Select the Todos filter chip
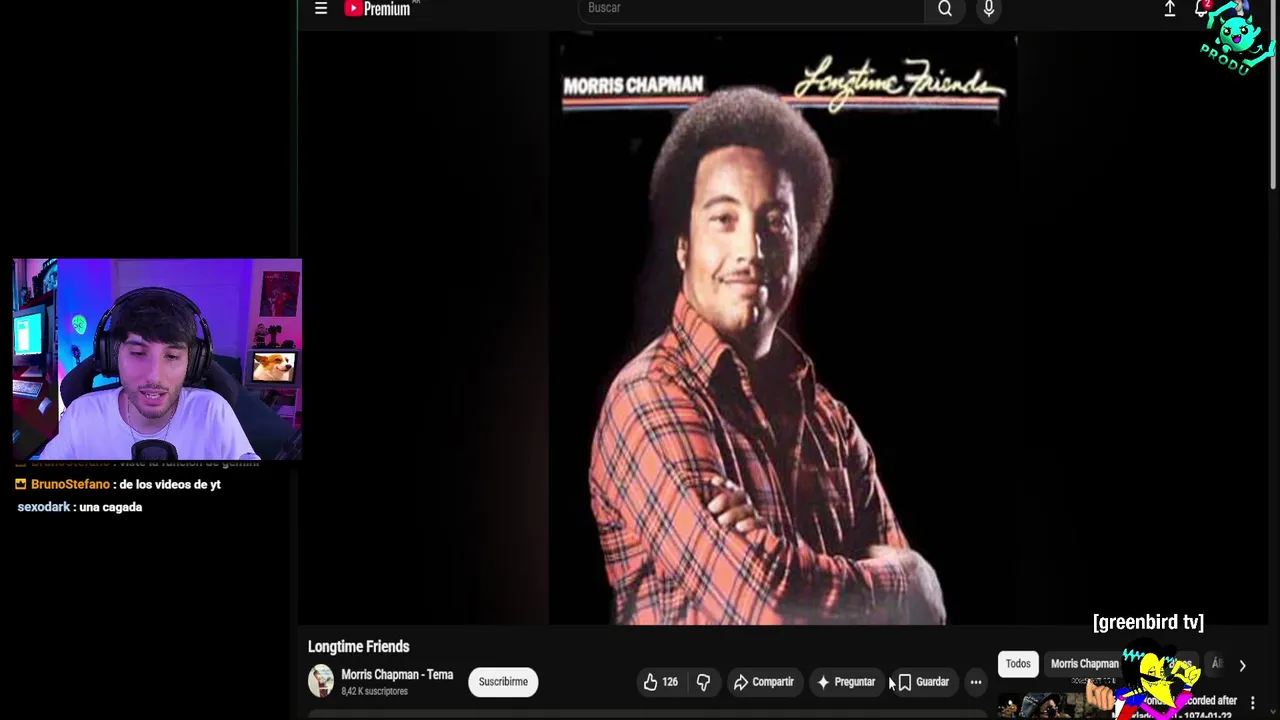This screenshot has height=720, width=1280. pyautogui.click(x=1018, y=664)
